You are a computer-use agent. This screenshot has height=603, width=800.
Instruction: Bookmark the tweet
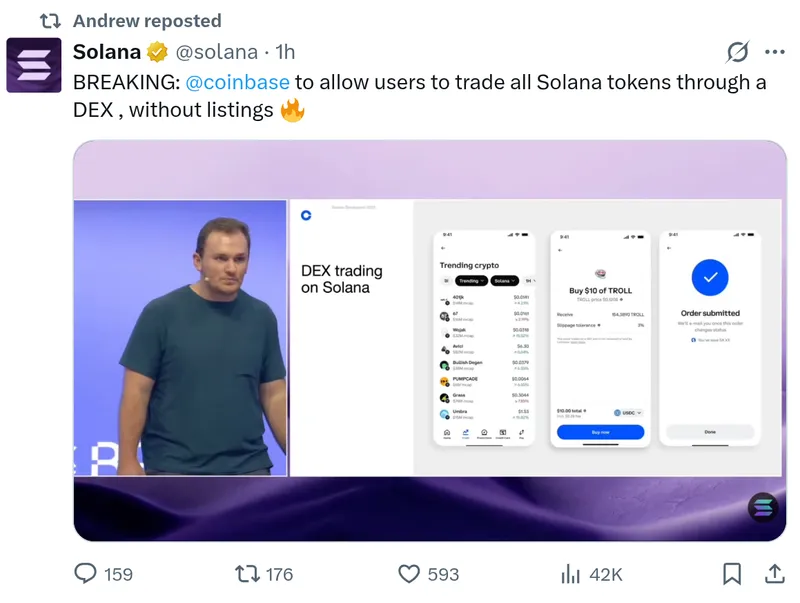pos(734,574)
